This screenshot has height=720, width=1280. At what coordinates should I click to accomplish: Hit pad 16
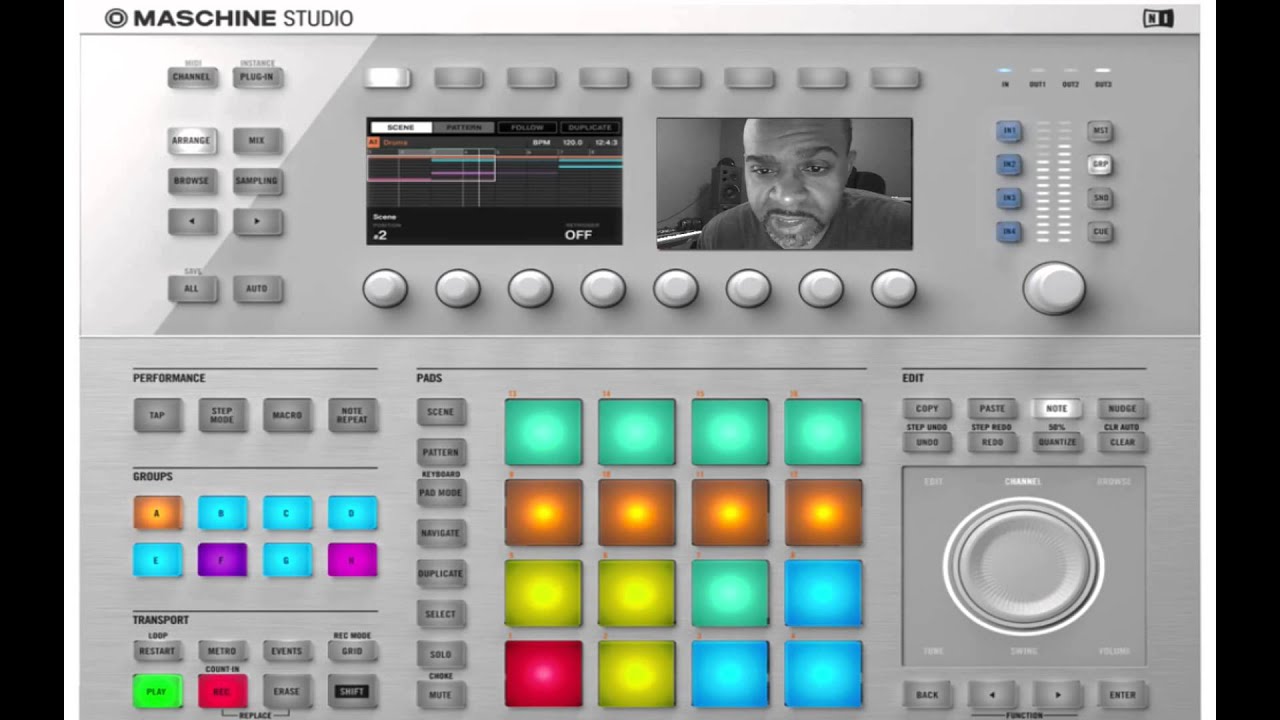823,432
